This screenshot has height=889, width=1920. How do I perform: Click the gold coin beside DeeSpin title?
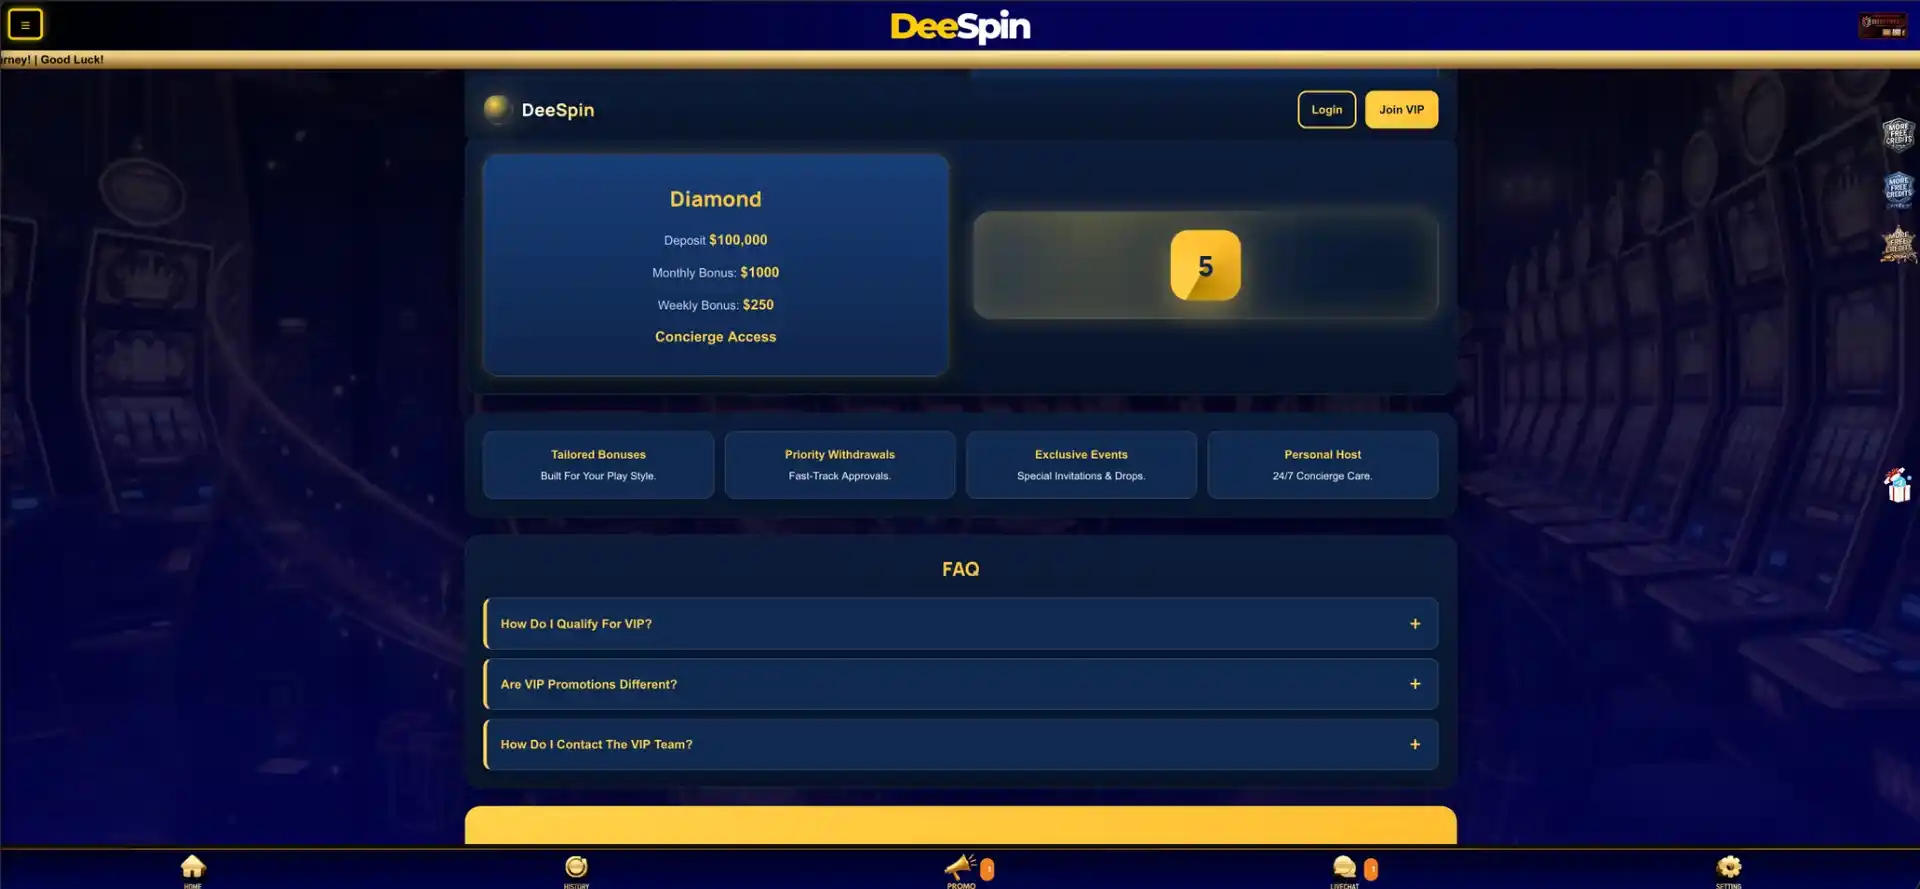497,109
